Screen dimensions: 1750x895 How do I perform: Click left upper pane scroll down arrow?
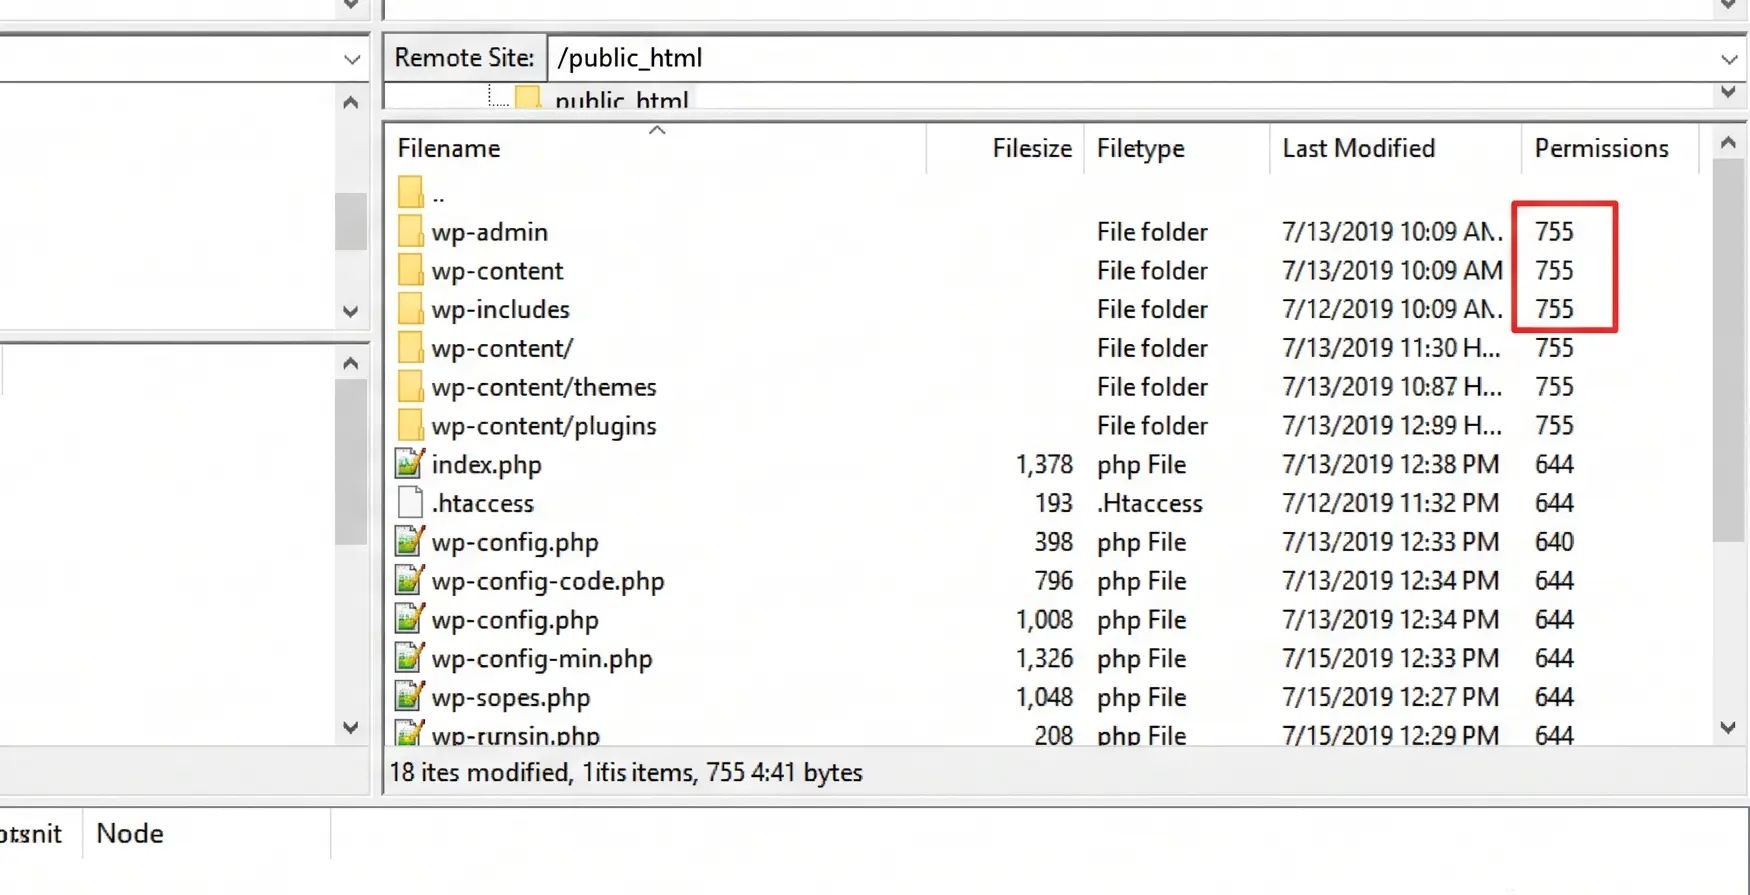point(350,311)
